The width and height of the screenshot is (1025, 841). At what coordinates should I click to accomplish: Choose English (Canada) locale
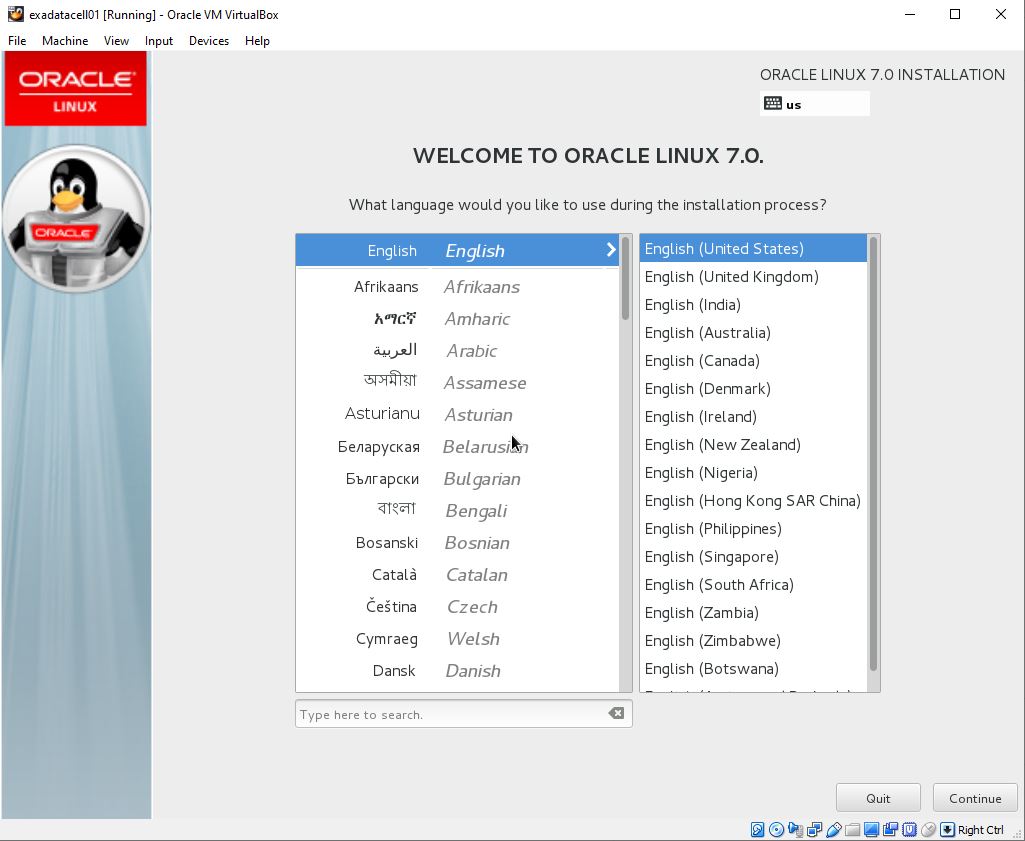point(753,361)
